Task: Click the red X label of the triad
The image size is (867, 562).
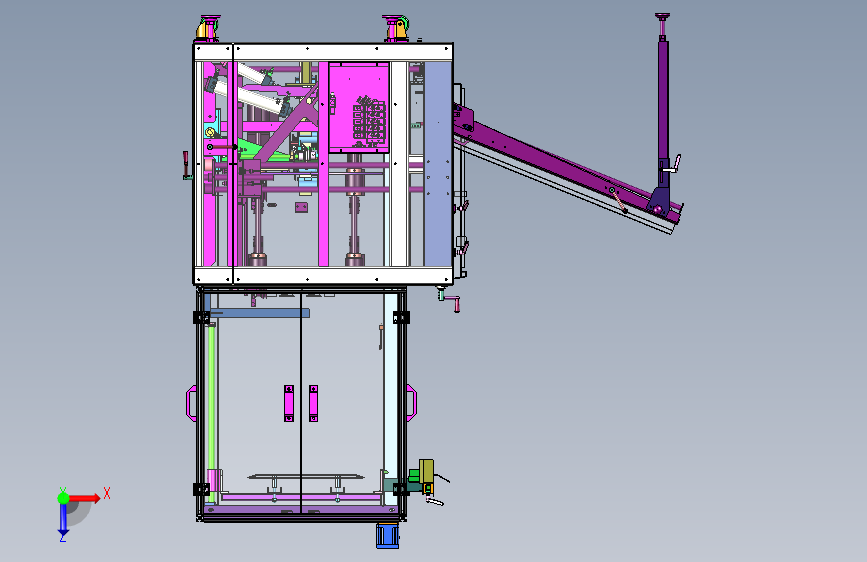Action: click(107, 493)
